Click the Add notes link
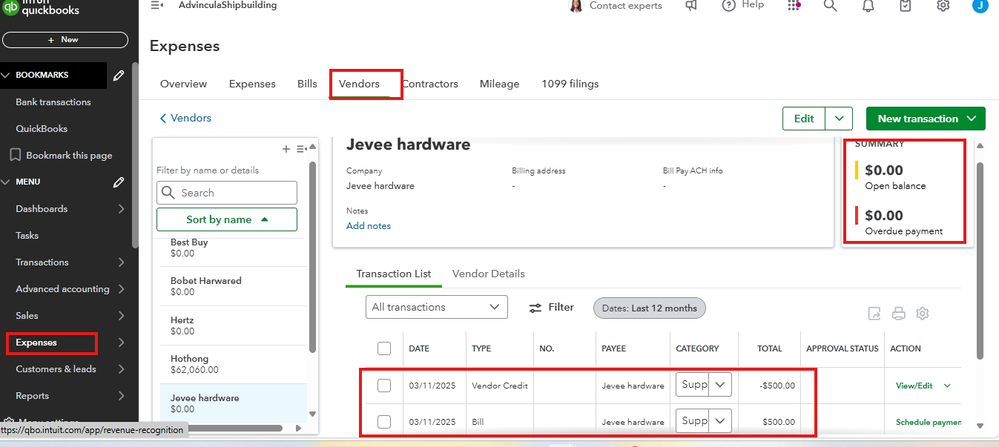 tap(369, 226)
